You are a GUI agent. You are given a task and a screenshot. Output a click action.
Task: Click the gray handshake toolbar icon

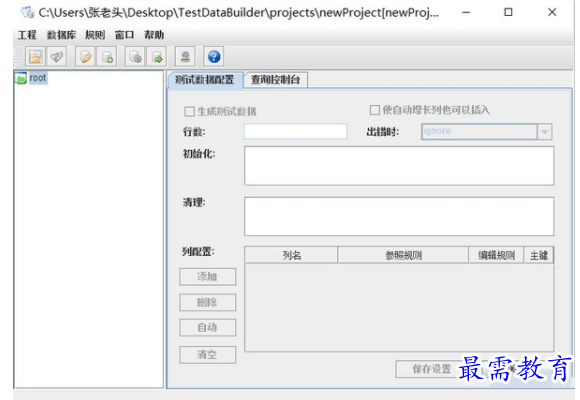click(x=57, y=57)
